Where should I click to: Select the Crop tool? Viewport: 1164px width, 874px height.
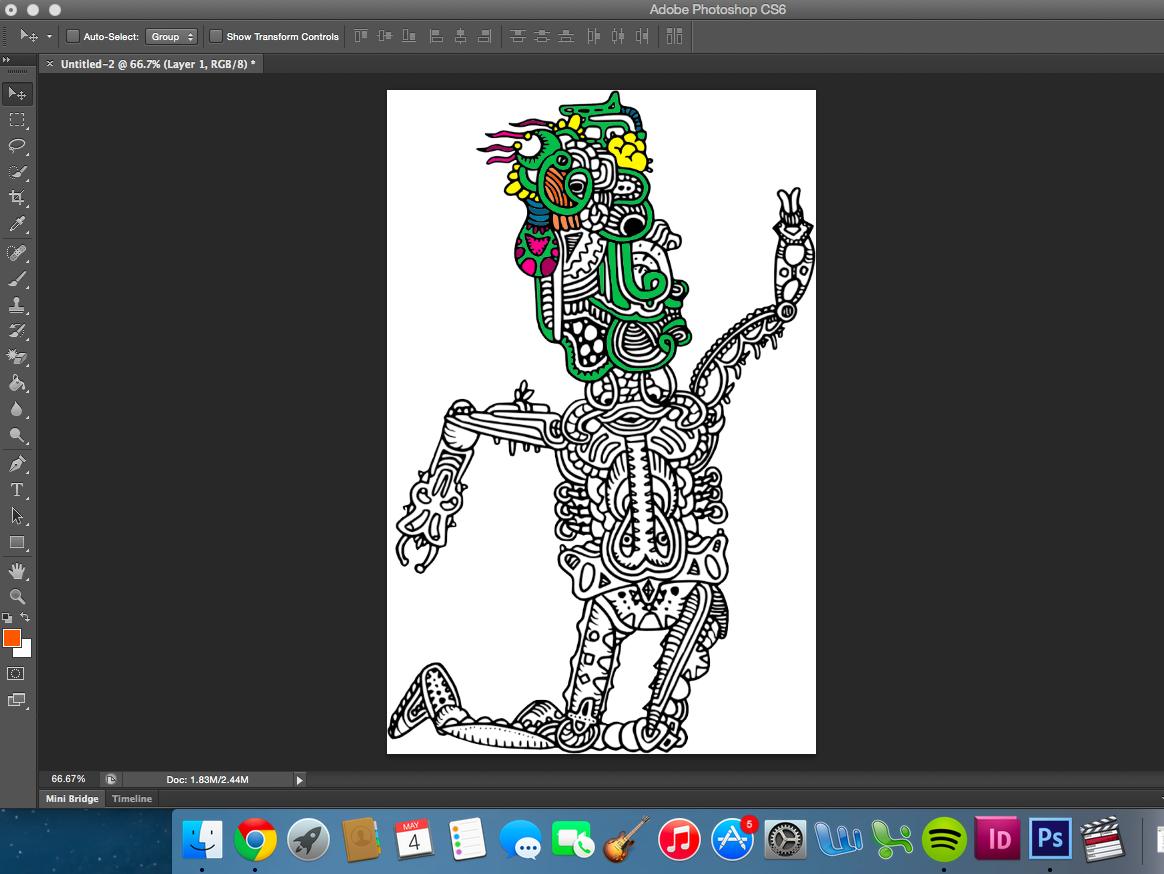pyautogui.click(x=17, y=198)
